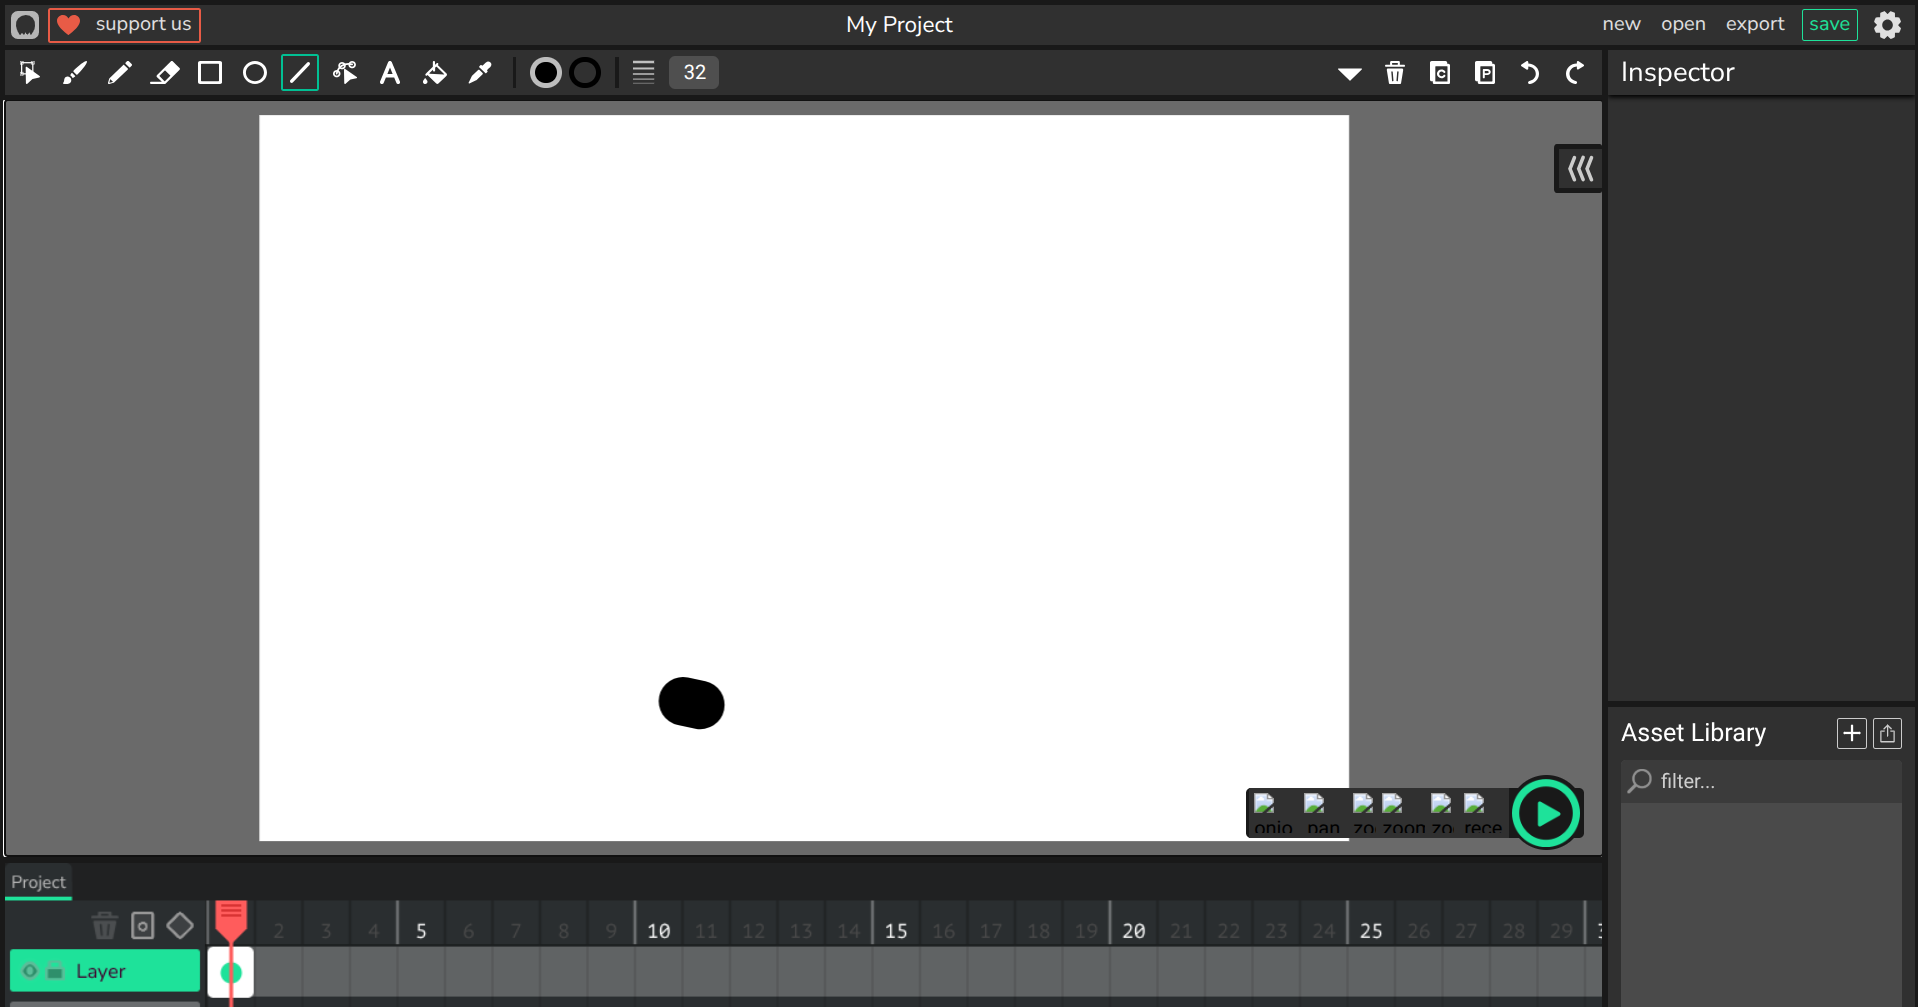Toggle the lock on Layer
This screenshot has width=1918, height=1007.
point(55,971)
